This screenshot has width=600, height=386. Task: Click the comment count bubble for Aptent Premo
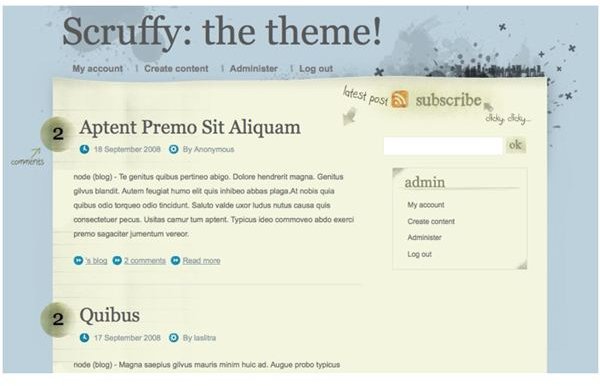(x=57, y=134)
